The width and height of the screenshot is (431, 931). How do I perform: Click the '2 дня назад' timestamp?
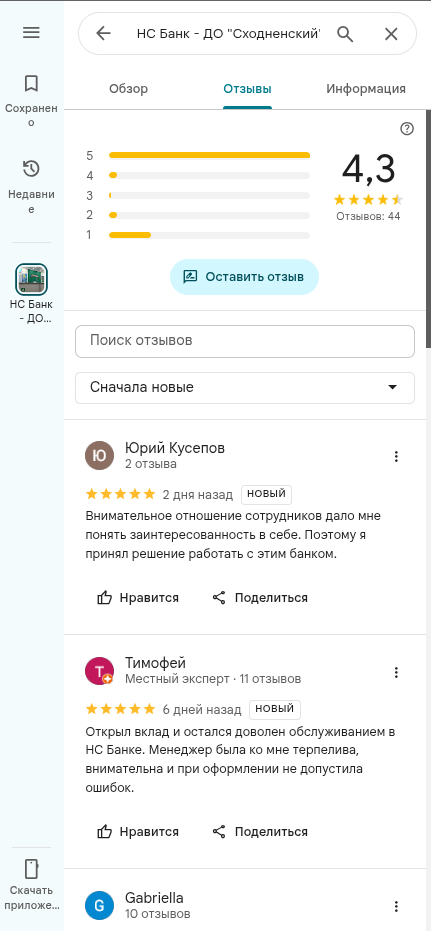pos(198,494)
